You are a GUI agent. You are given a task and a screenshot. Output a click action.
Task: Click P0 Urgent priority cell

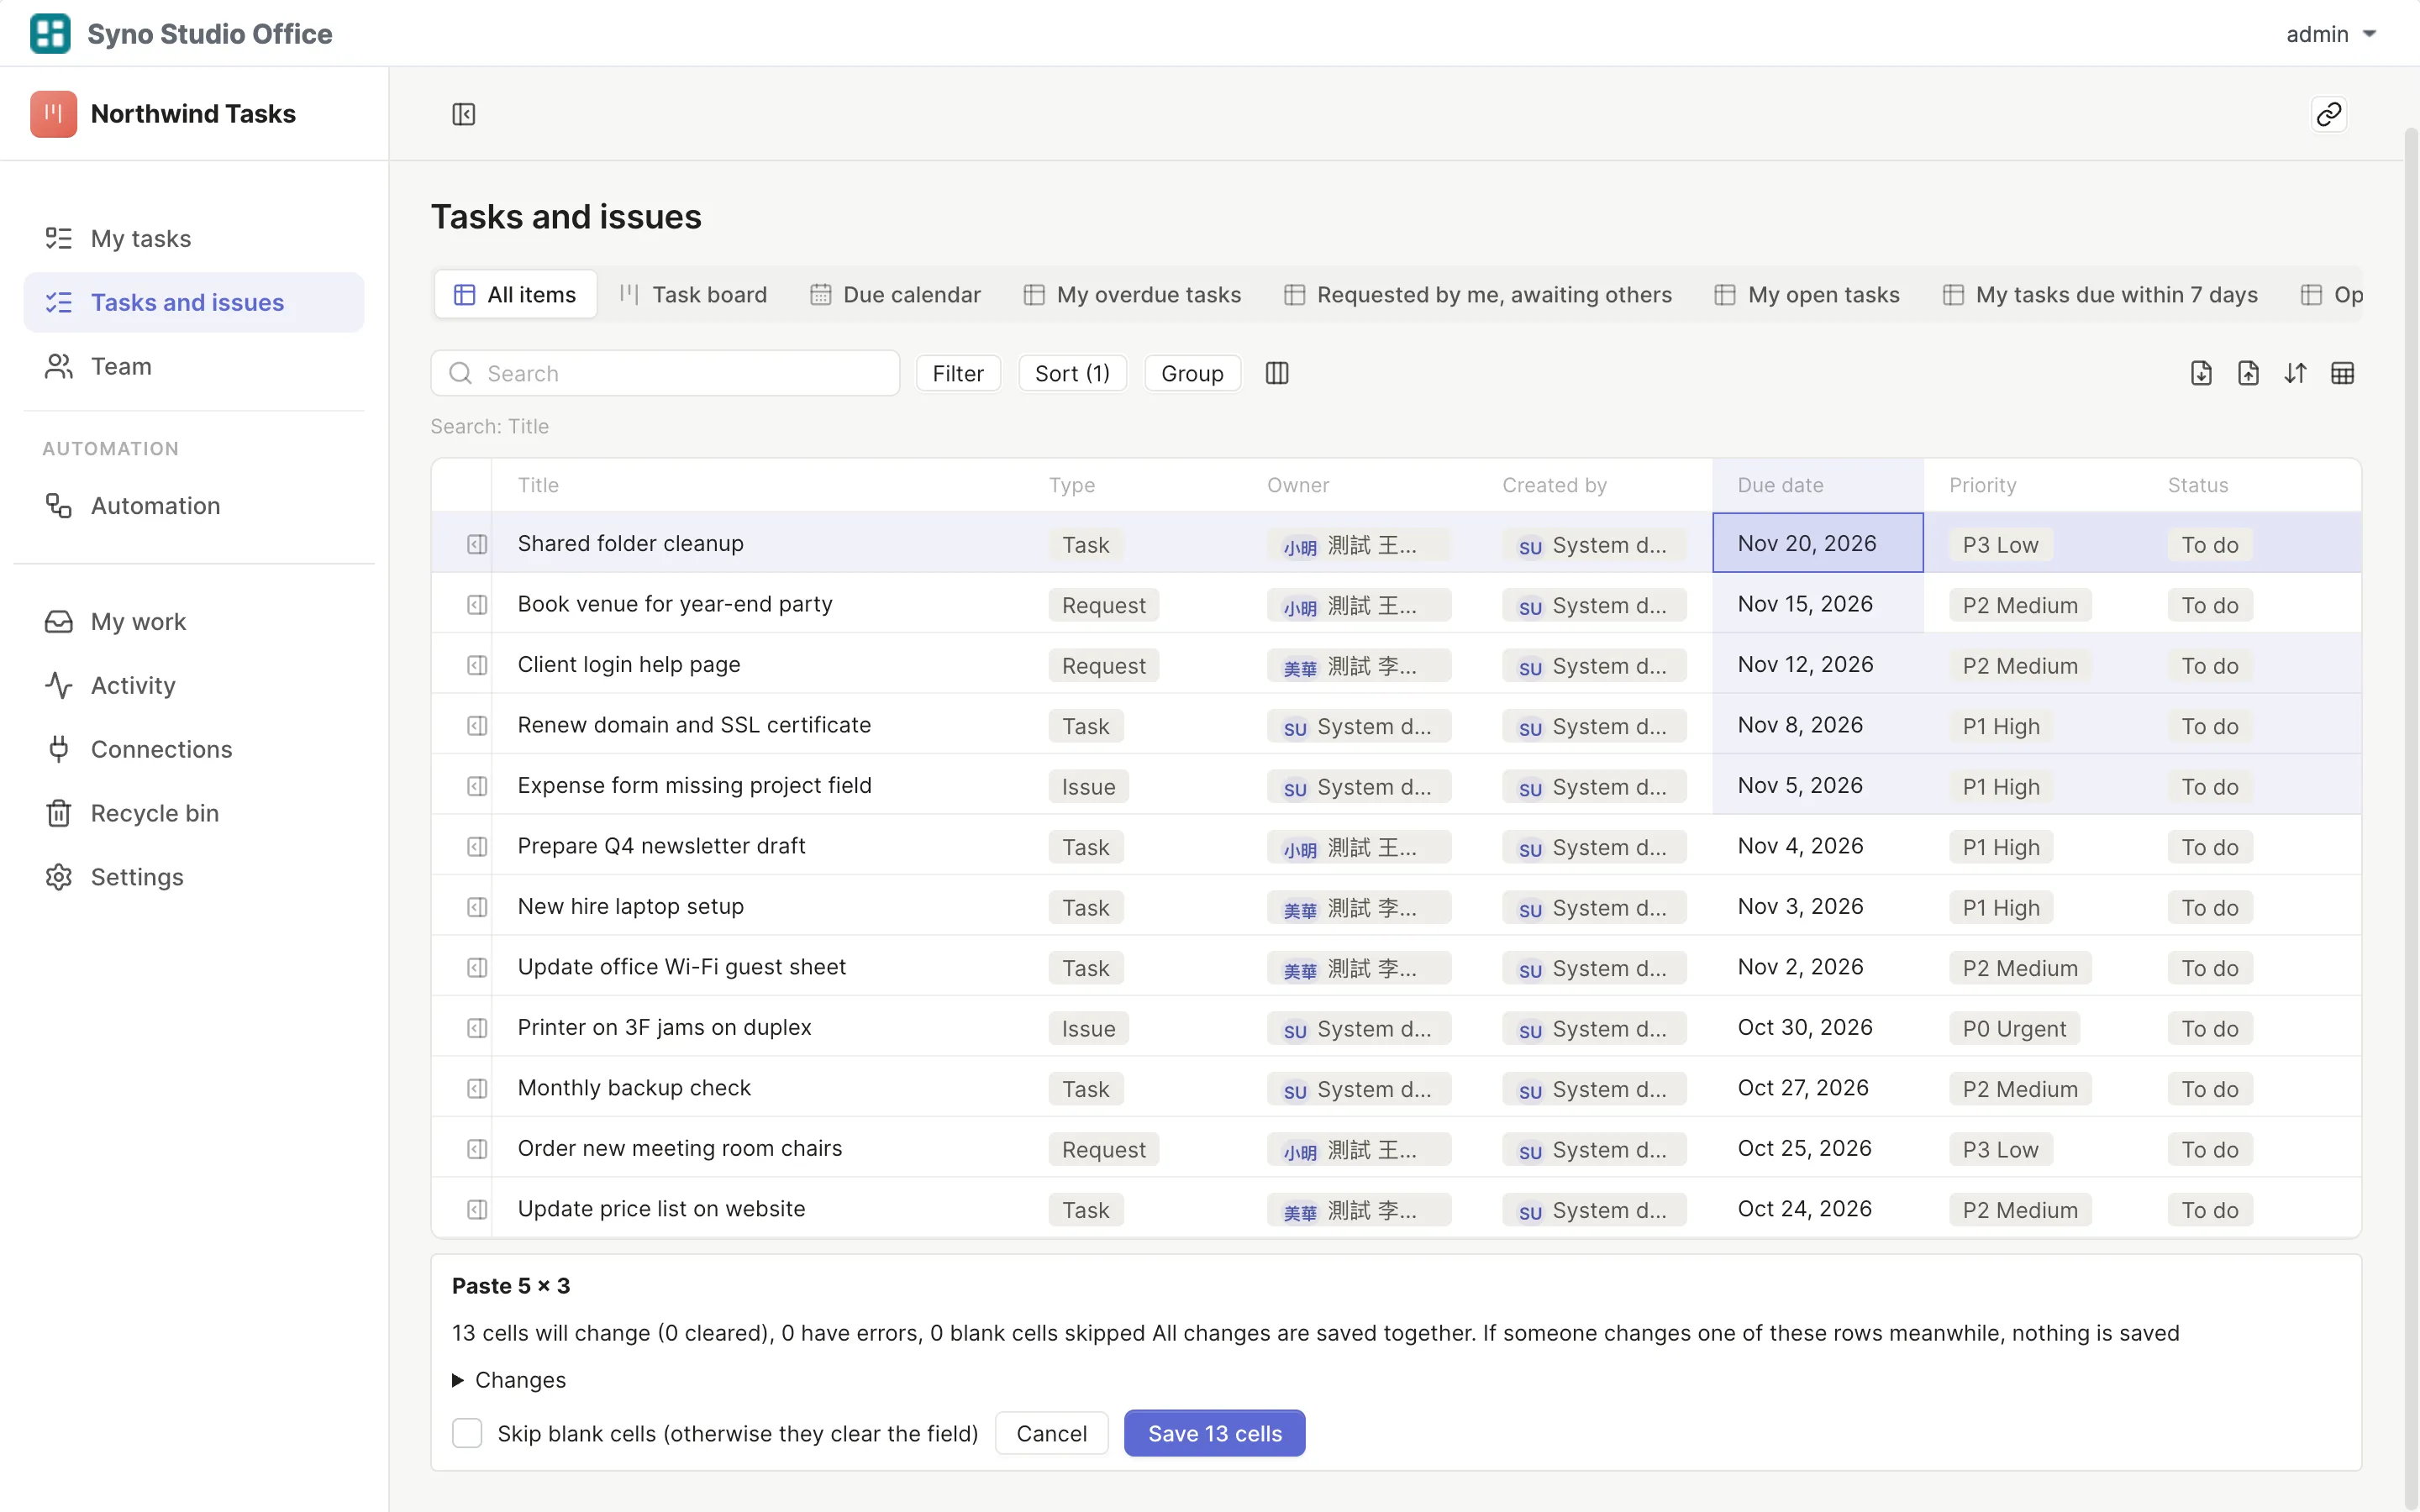(x=2013, y=1028)
